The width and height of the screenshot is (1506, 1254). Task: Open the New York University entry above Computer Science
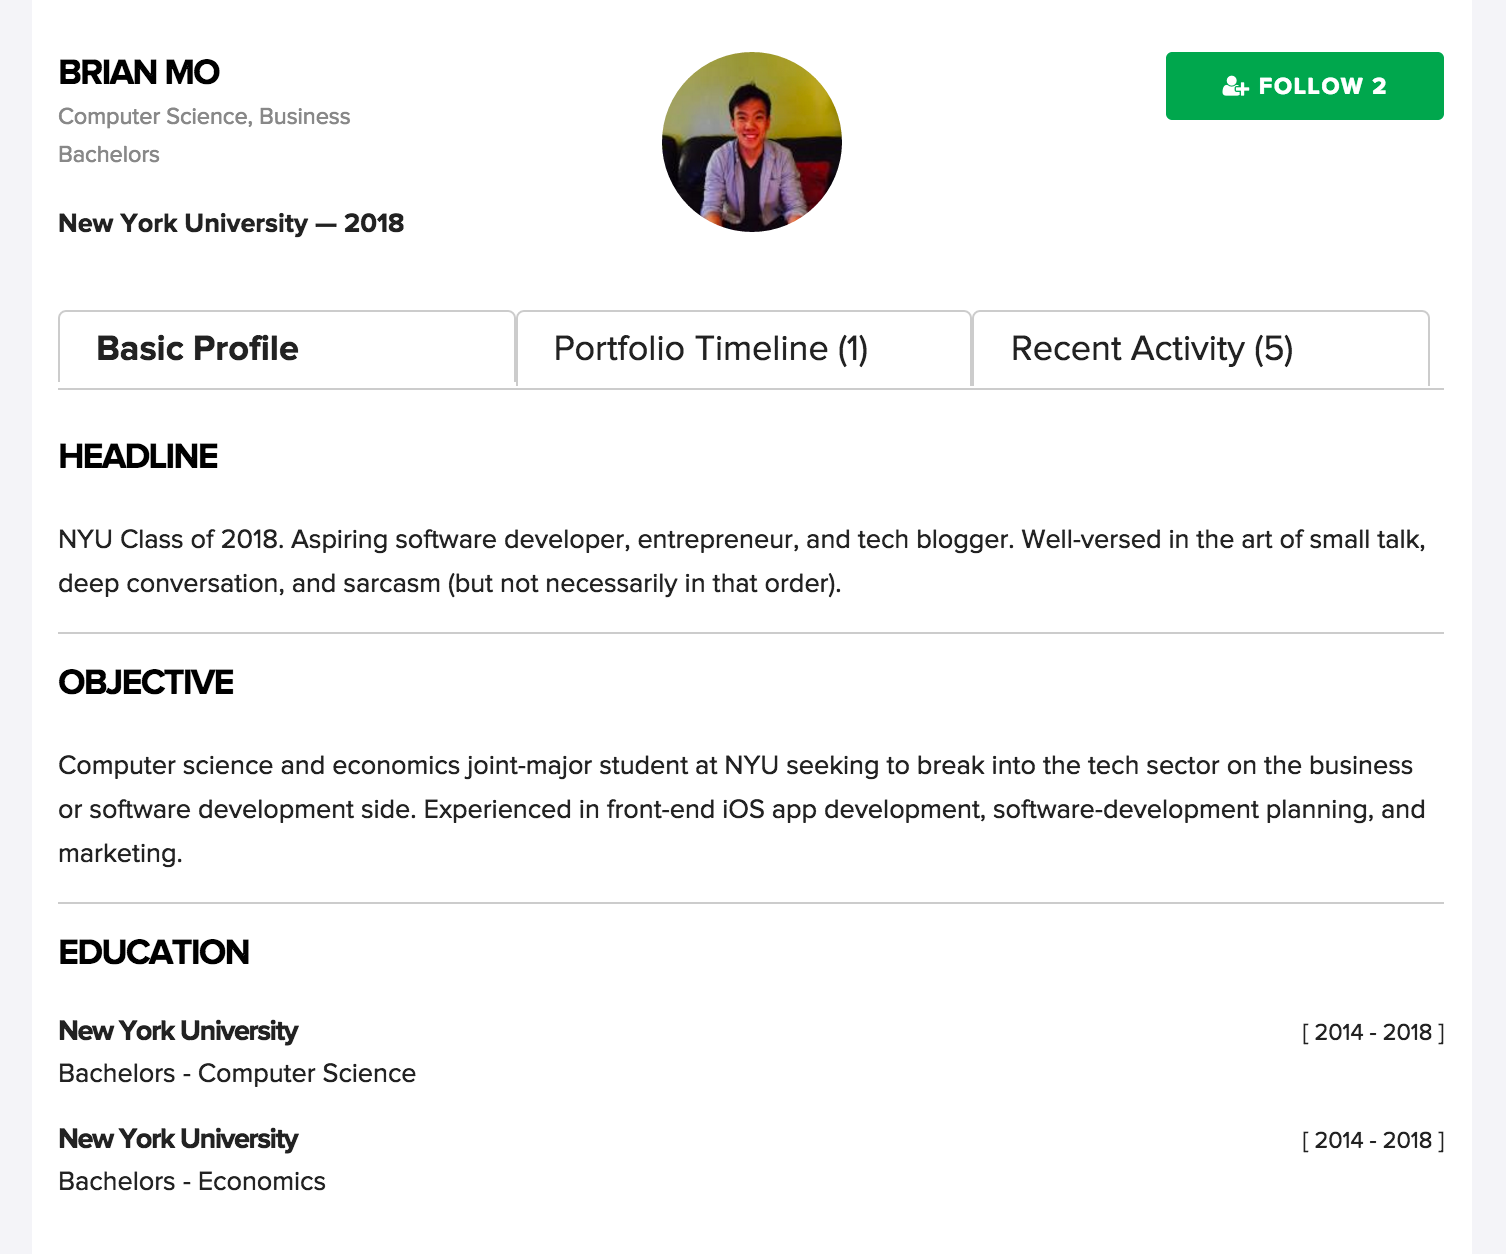tap(178, 1031)
